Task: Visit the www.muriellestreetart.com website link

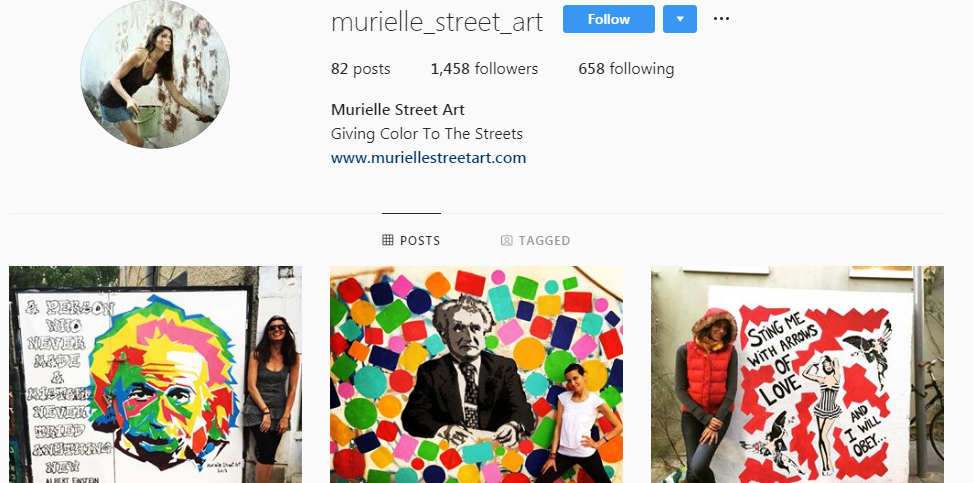Action: tap(428, 158)
